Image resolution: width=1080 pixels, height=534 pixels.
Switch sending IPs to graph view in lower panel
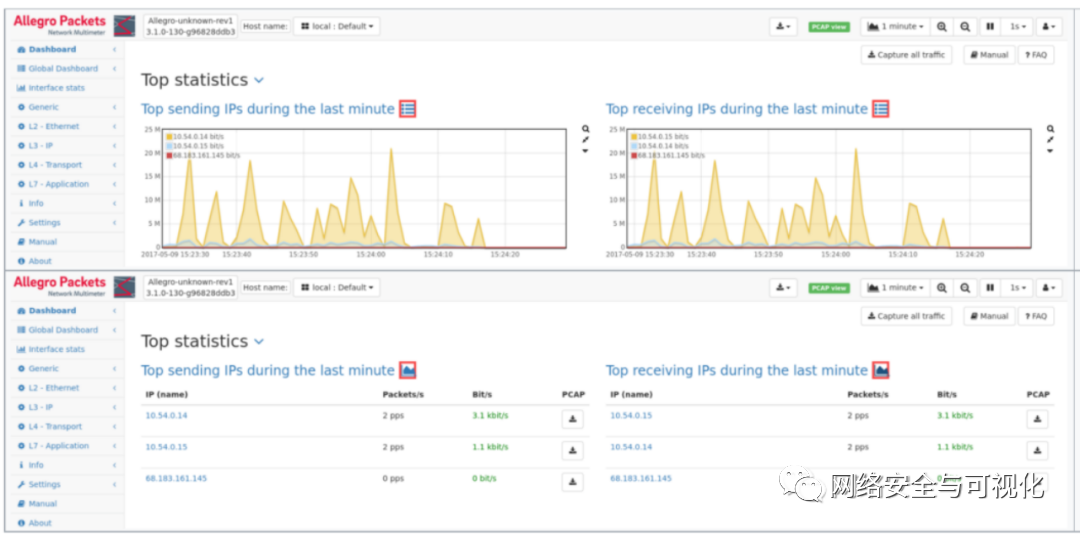(x=408, y=370)
